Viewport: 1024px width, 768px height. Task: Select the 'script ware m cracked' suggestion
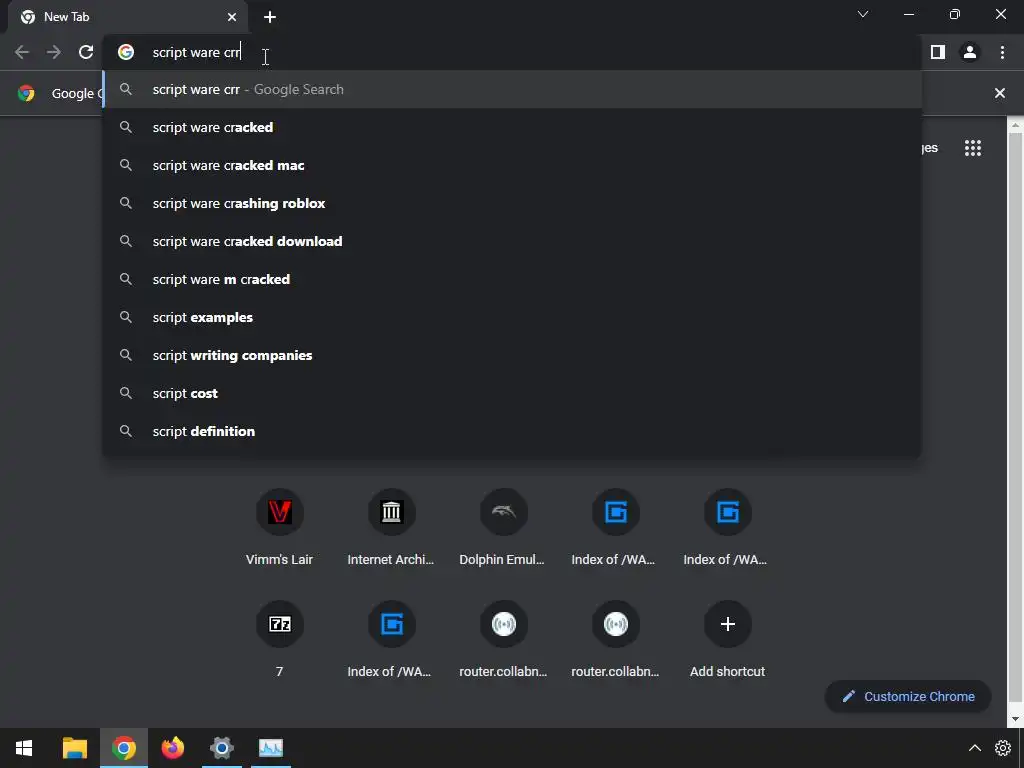tap(513, 279)
